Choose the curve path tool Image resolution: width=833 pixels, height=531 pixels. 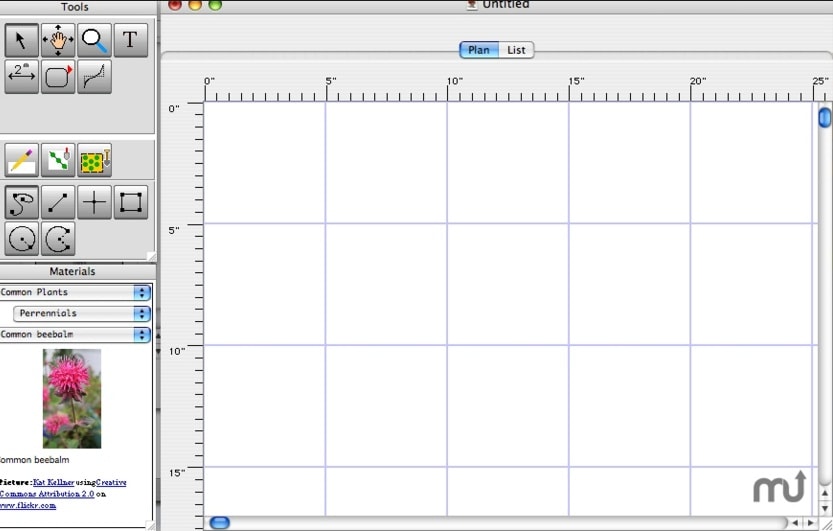click(x=95, y=76)
